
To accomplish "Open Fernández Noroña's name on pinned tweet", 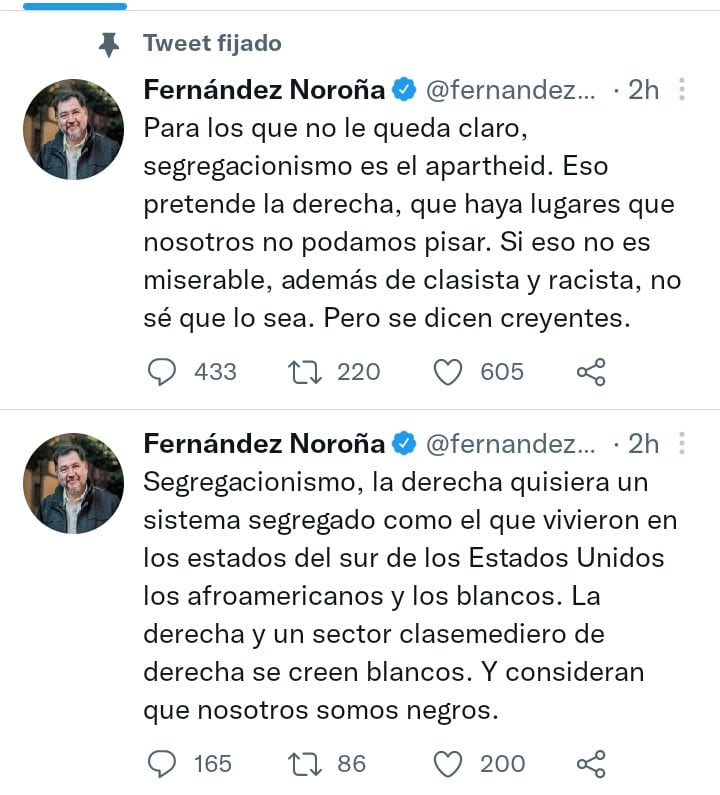I will pyautogui.click(x=264, y=90).
